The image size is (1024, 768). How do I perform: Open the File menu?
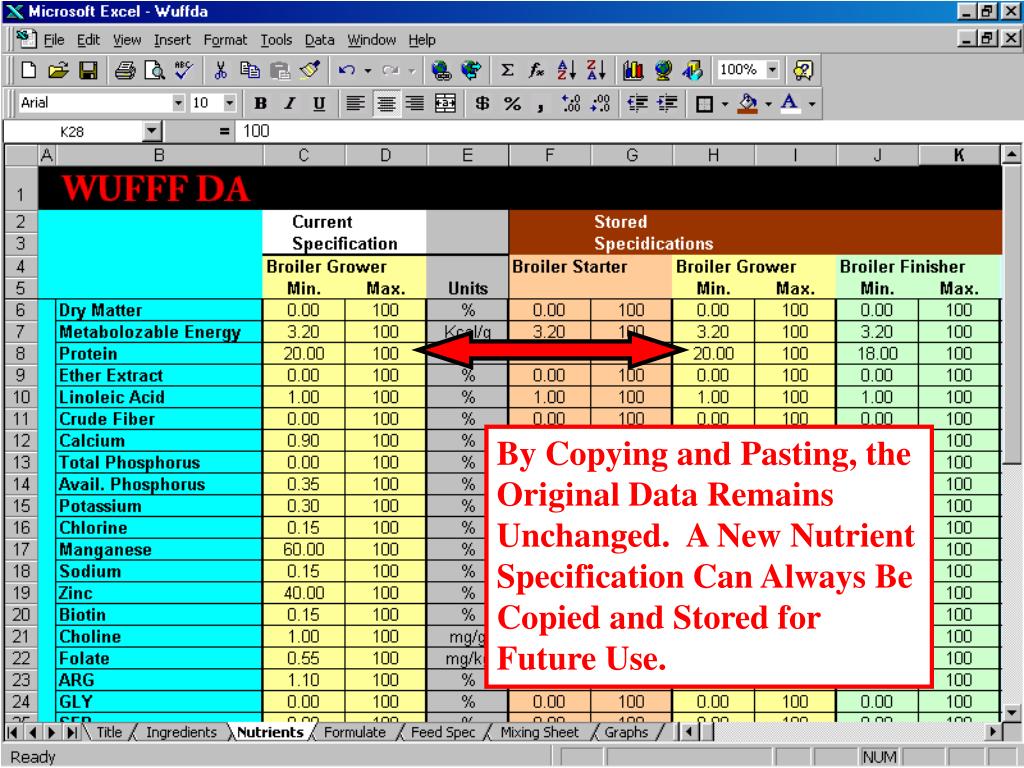(54, 40)
